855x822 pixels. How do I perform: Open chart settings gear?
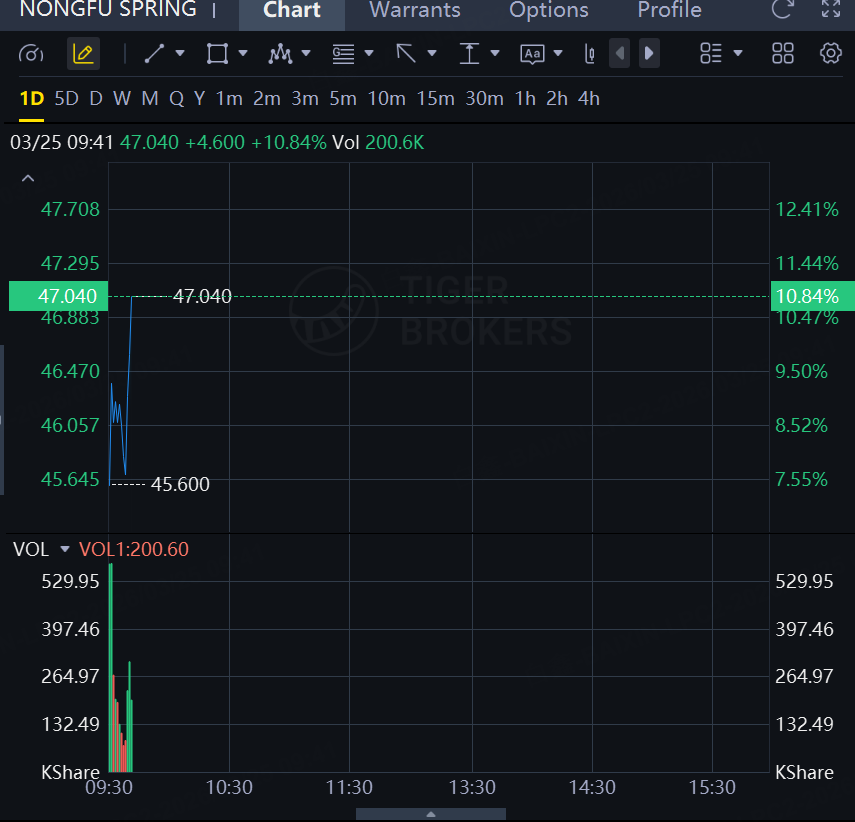[830, 54]
